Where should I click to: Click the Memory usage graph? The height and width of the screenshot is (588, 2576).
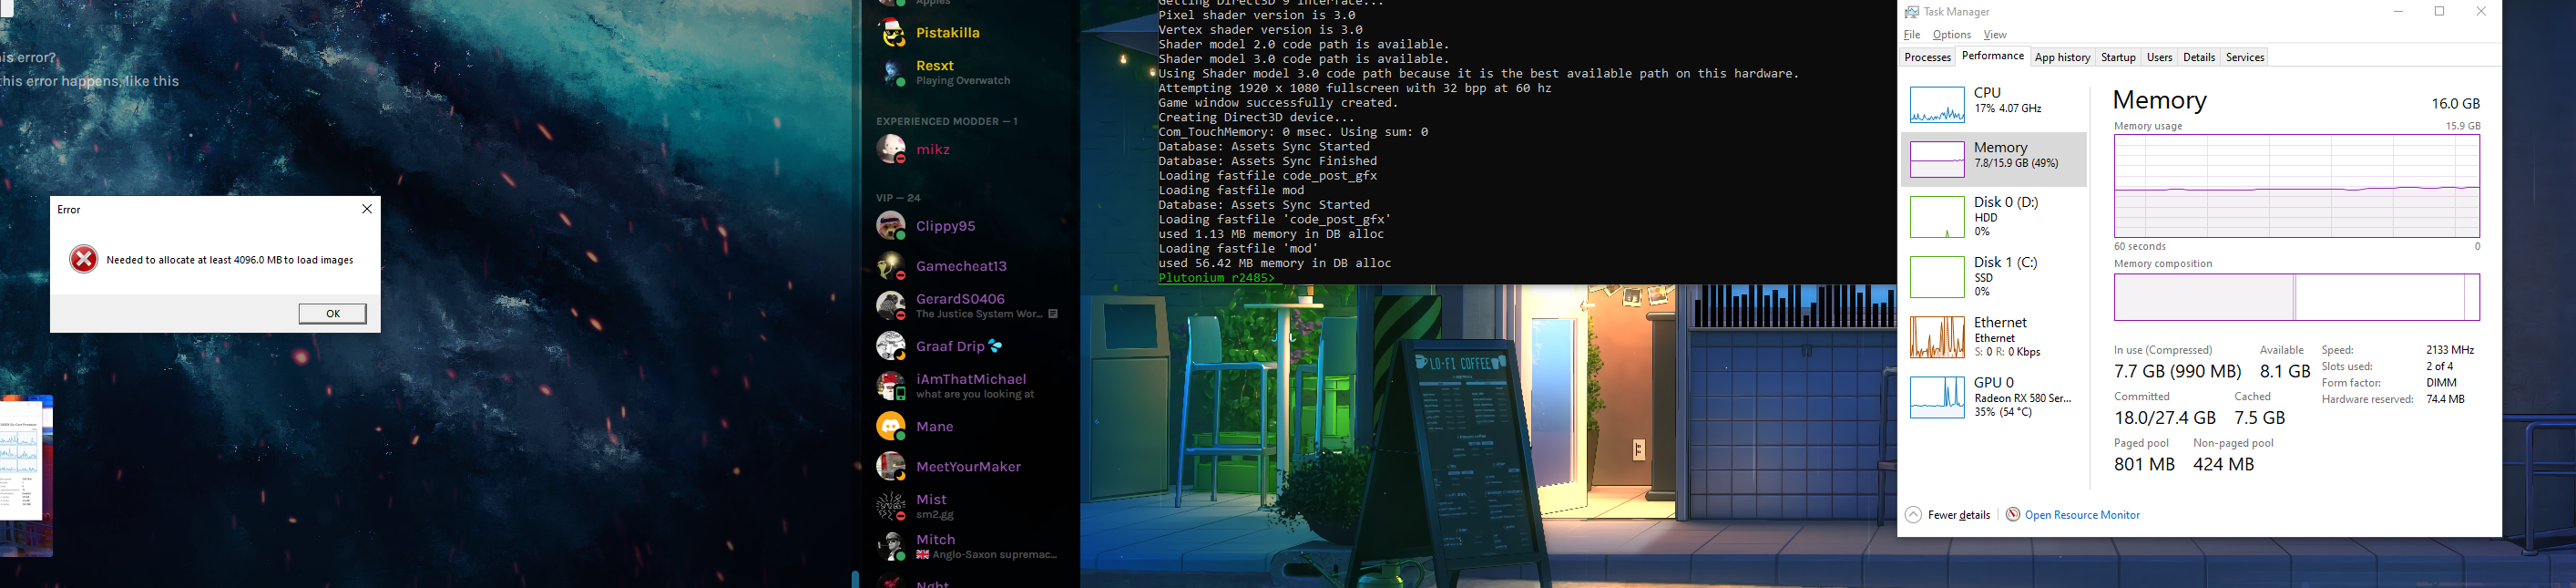tap(2297, 186)
